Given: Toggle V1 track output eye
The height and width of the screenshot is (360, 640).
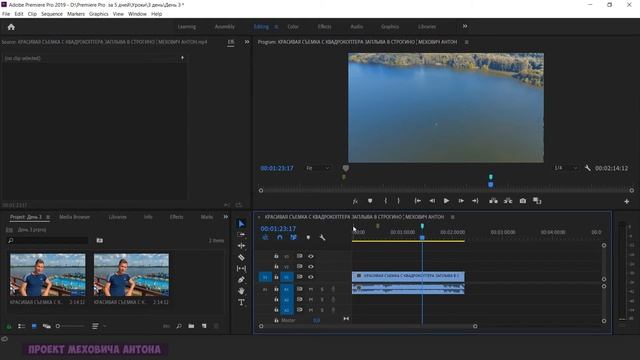Looking at the screenshot, I should tap(311, 277).
